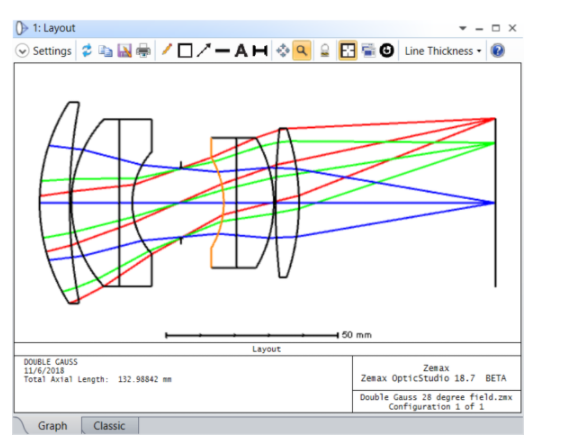Toggle the highlighted zoom magnifier tool
Viewport: 574px width, 445px height.
[302, 51]
